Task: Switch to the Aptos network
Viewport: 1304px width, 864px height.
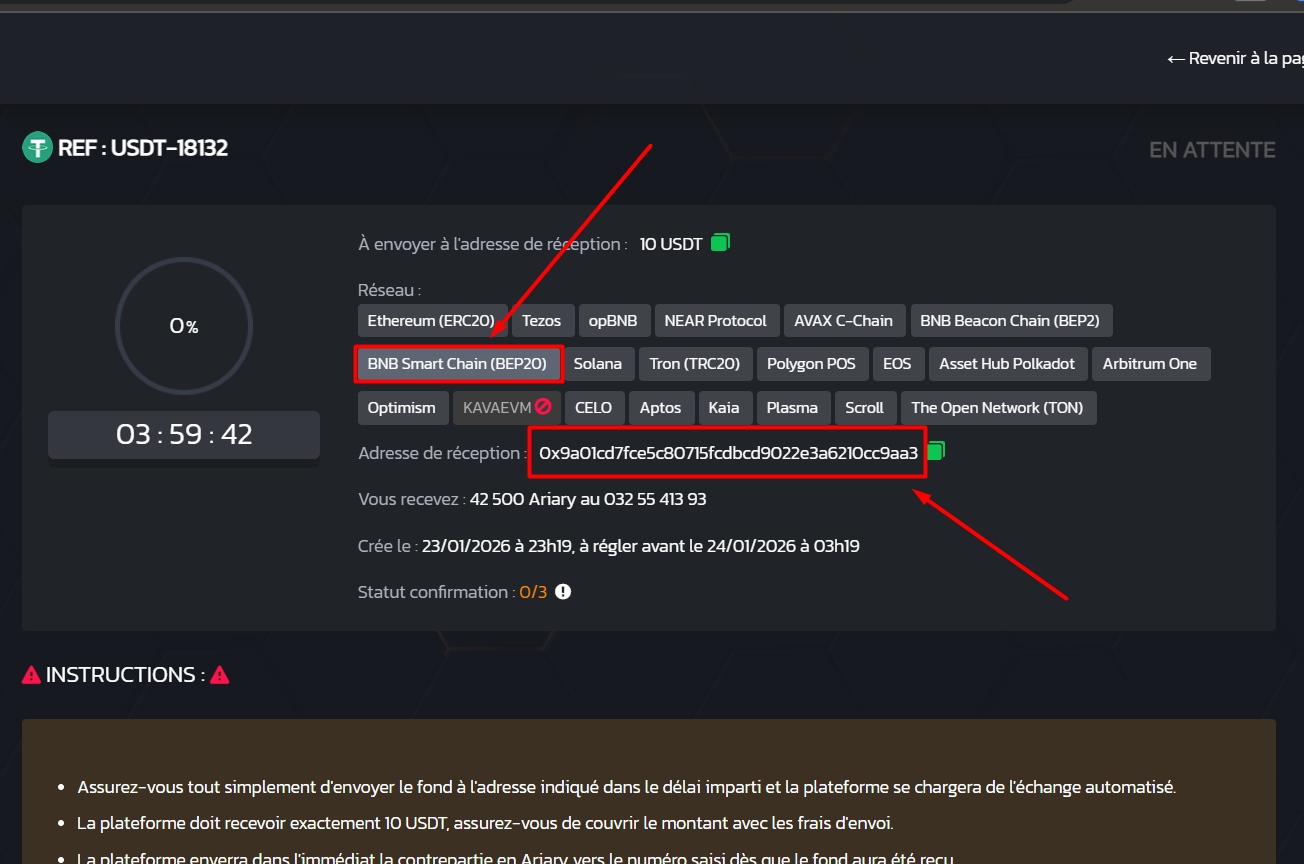Action: click(661, 408)
